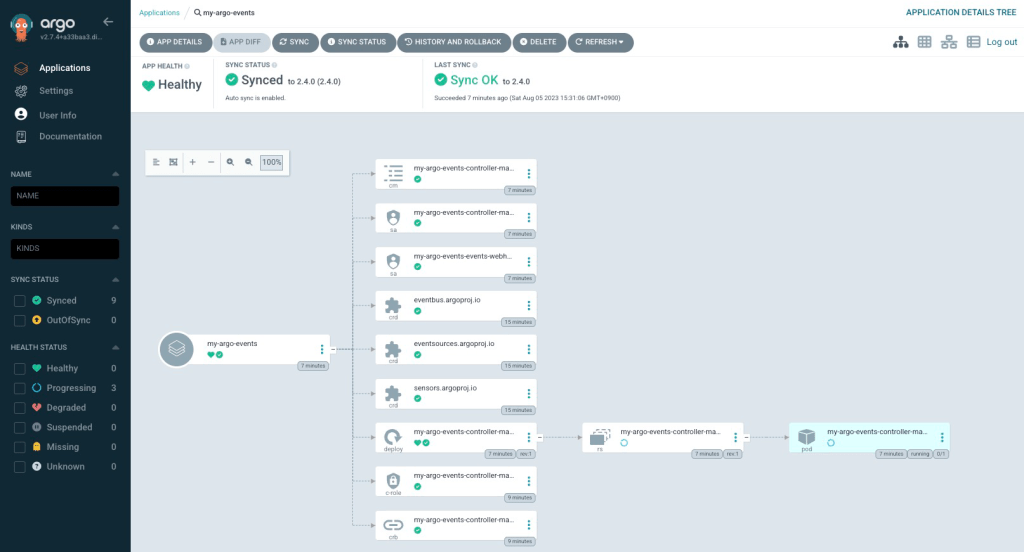Screen dimensions: 1024x552
Task: Click the my-argo-events application node icon
Action: coord(177,349)
